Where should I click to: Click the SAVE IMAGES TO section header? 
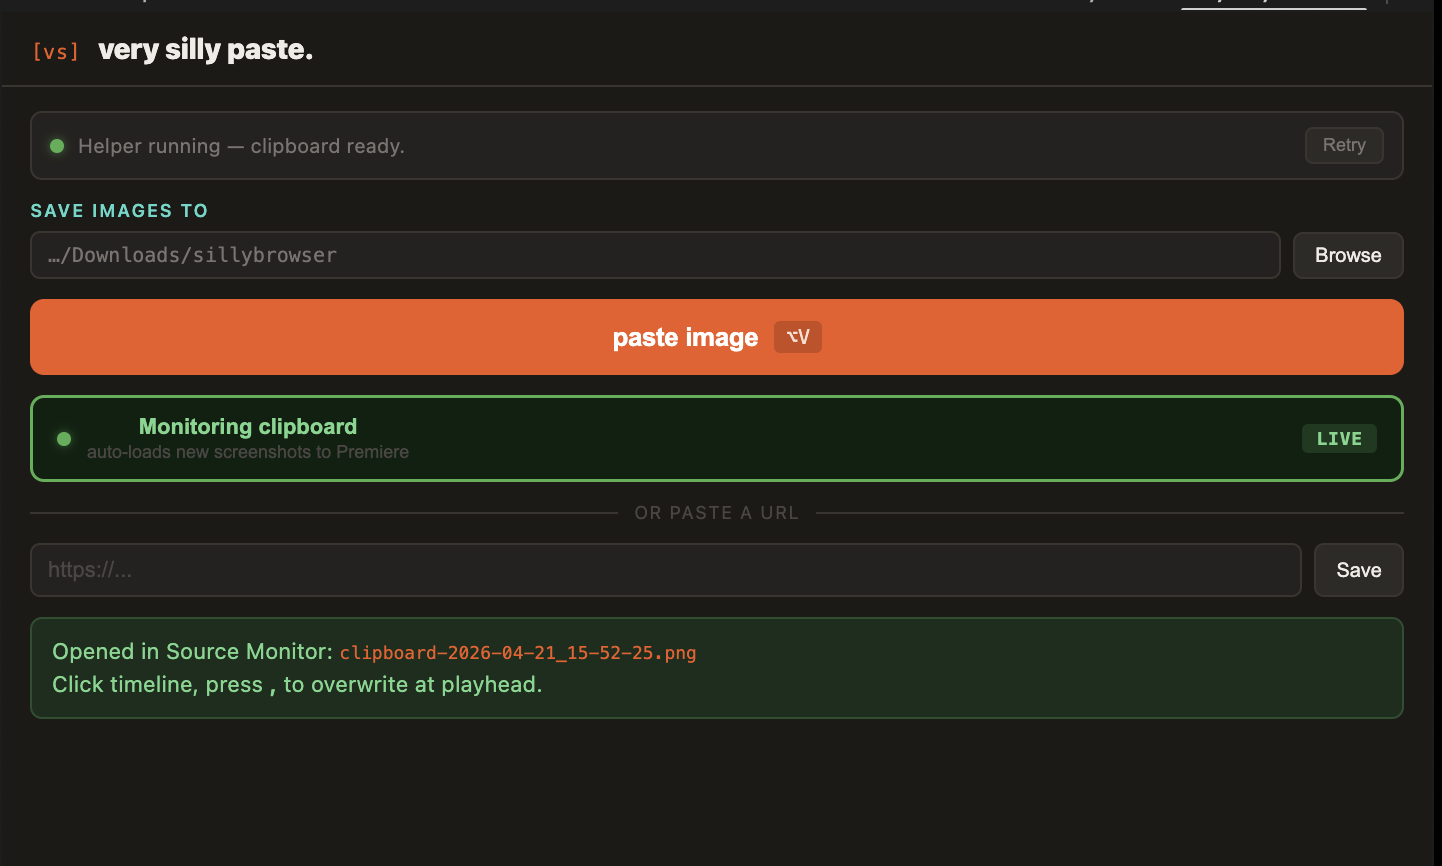(x=119, y=210)
